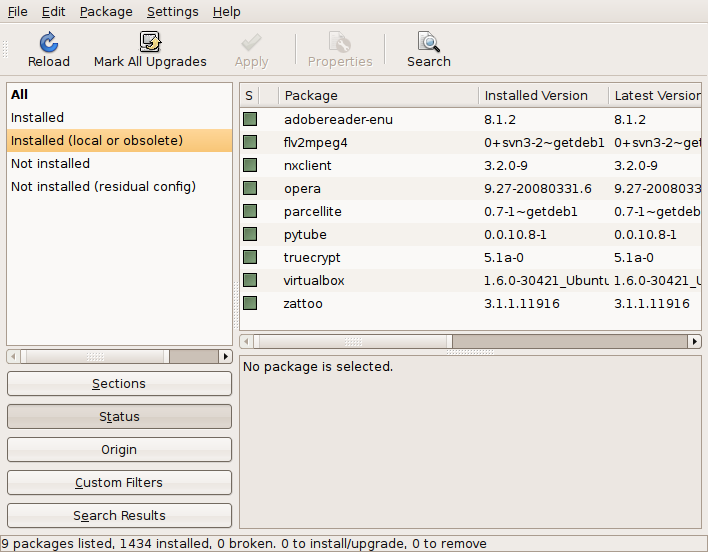Click the status bar packages listed text
The height and width of the screenshot is (552, 708).
coord(244,543)
